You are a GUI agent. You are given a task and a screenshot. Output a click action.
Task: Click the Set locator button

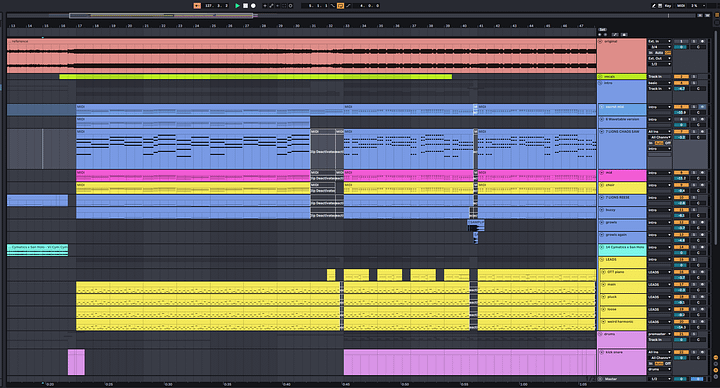602,29
